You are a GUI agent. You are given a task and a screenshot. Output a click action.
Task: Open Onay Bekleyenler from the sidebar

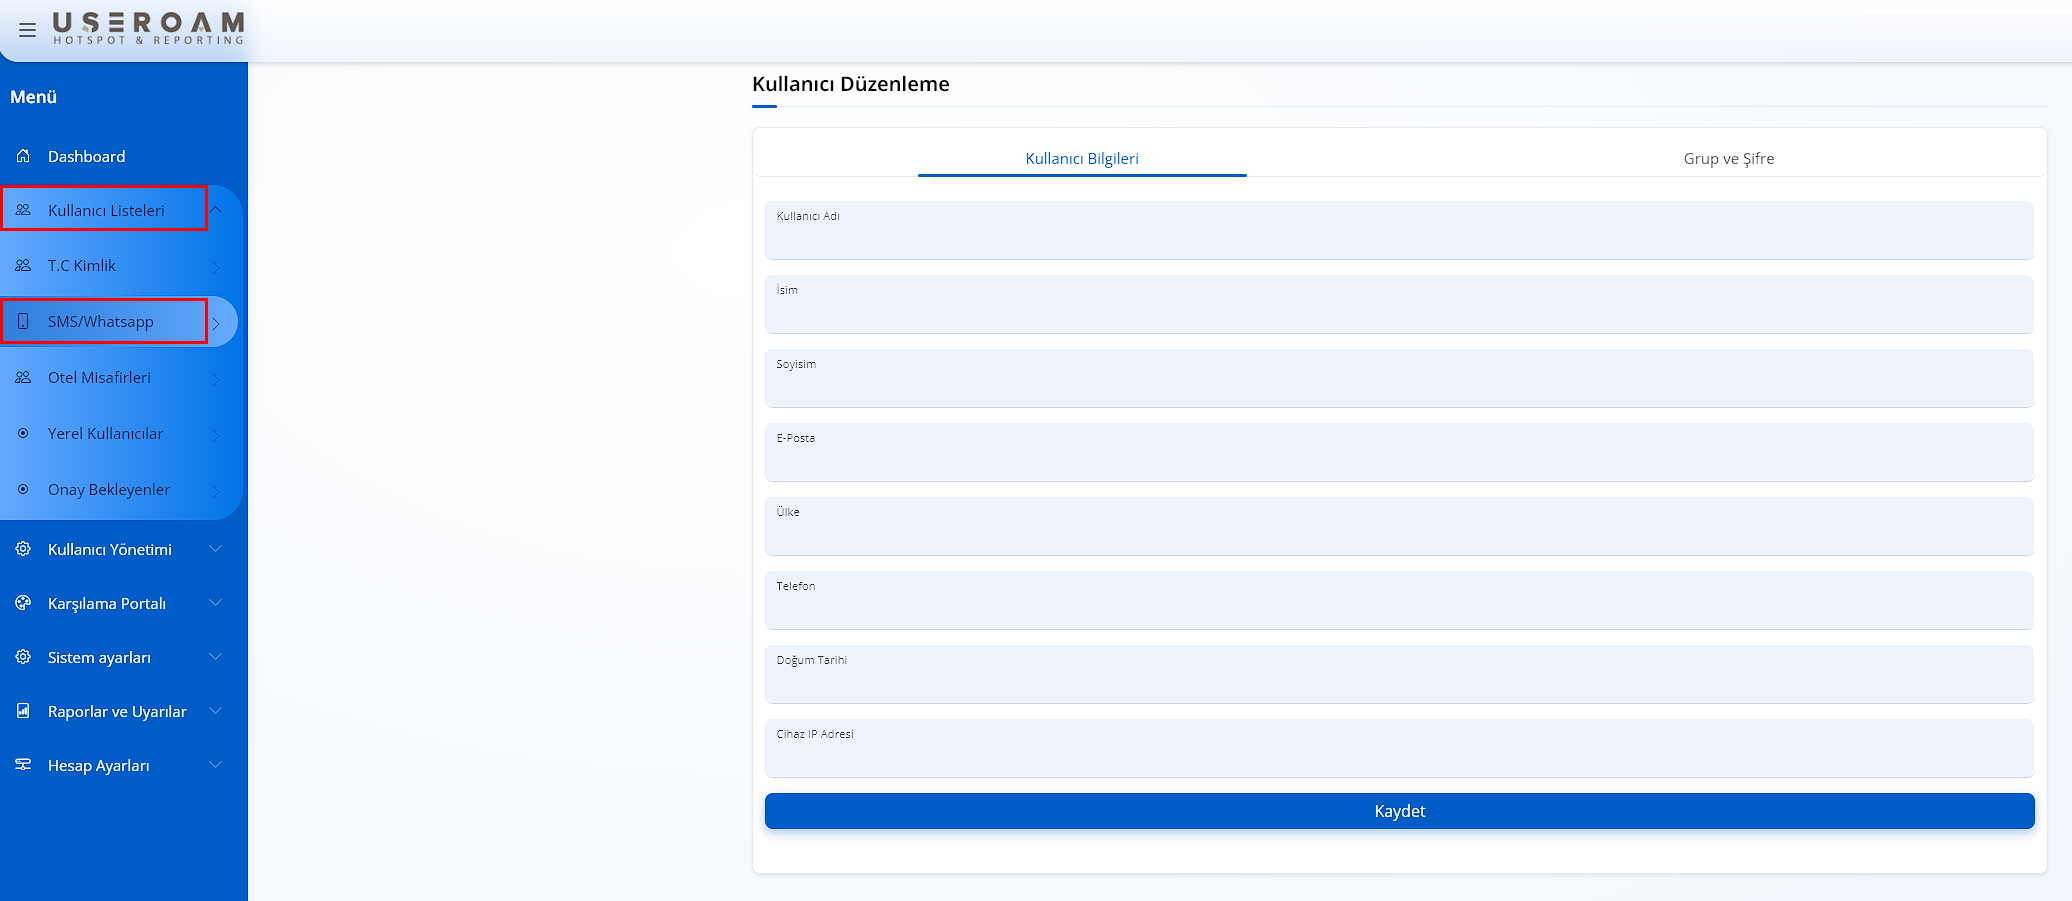click(108, 489)
